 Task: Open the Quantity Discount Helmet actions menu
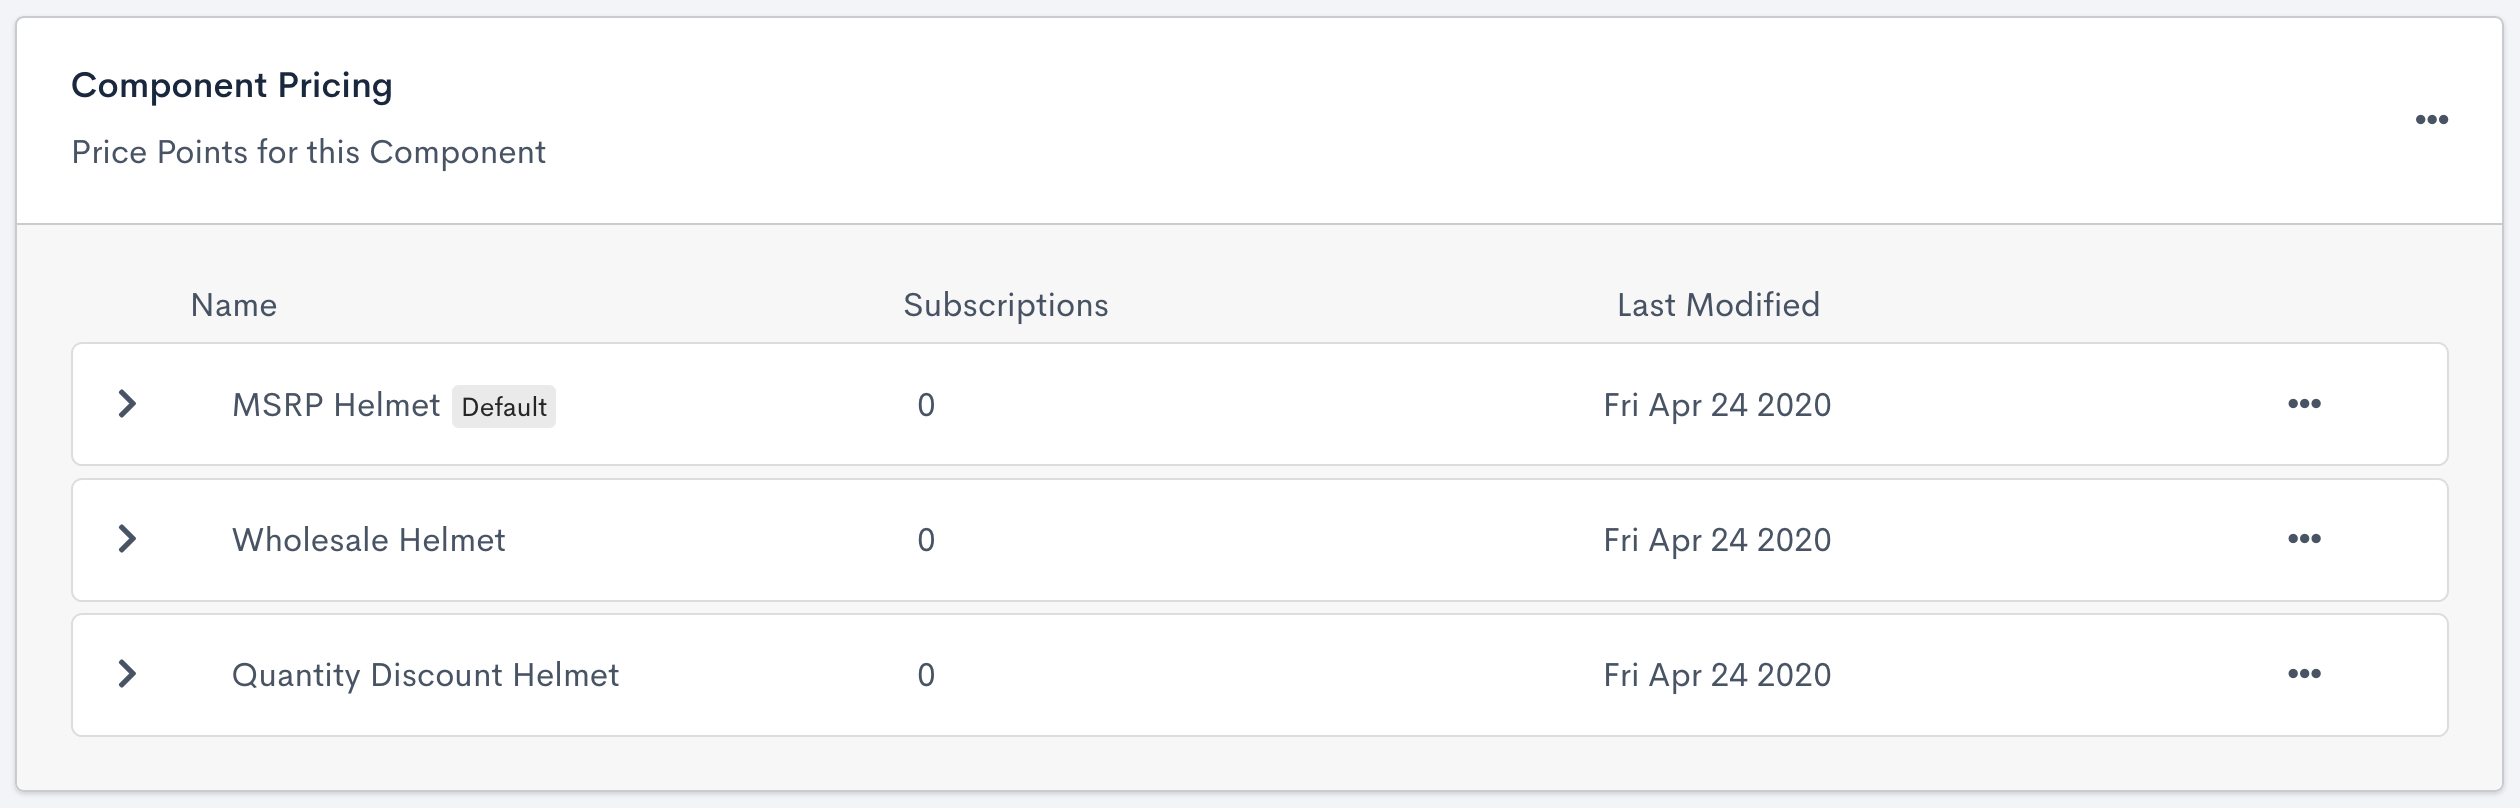(x=2304, y=674)
